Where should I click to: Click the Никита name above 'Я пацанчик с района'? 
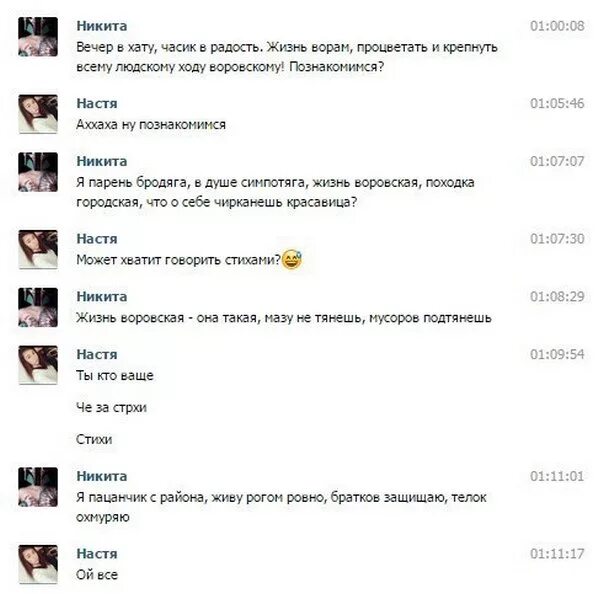pos(102,476)
